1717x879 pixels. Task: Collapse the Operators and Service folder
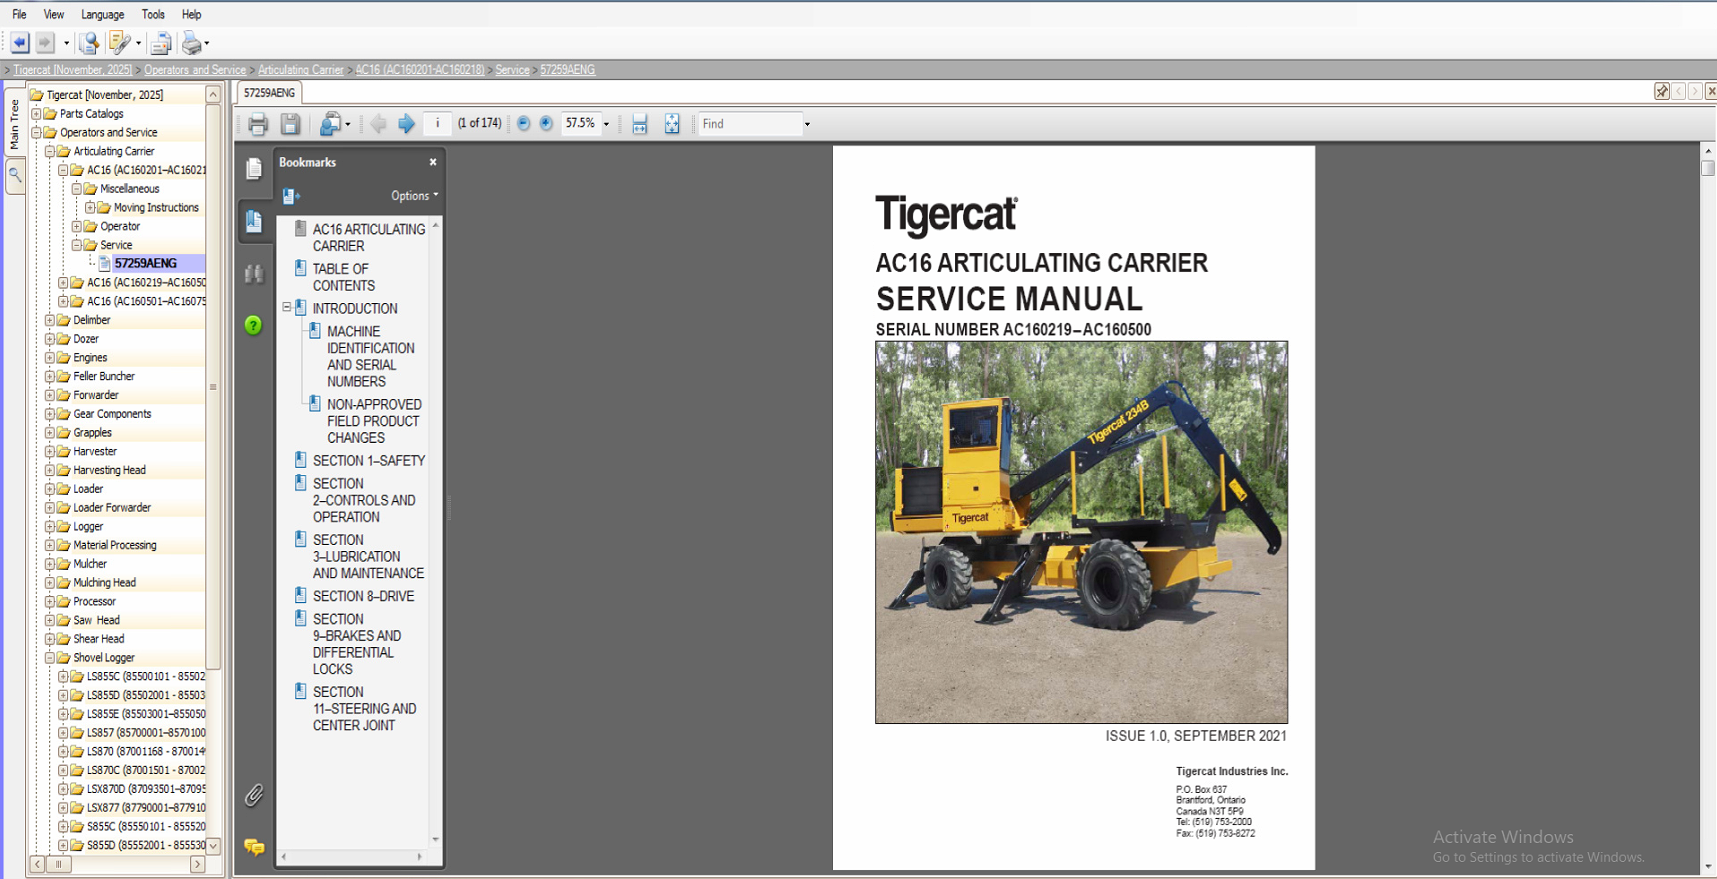[x=36, y=132]
